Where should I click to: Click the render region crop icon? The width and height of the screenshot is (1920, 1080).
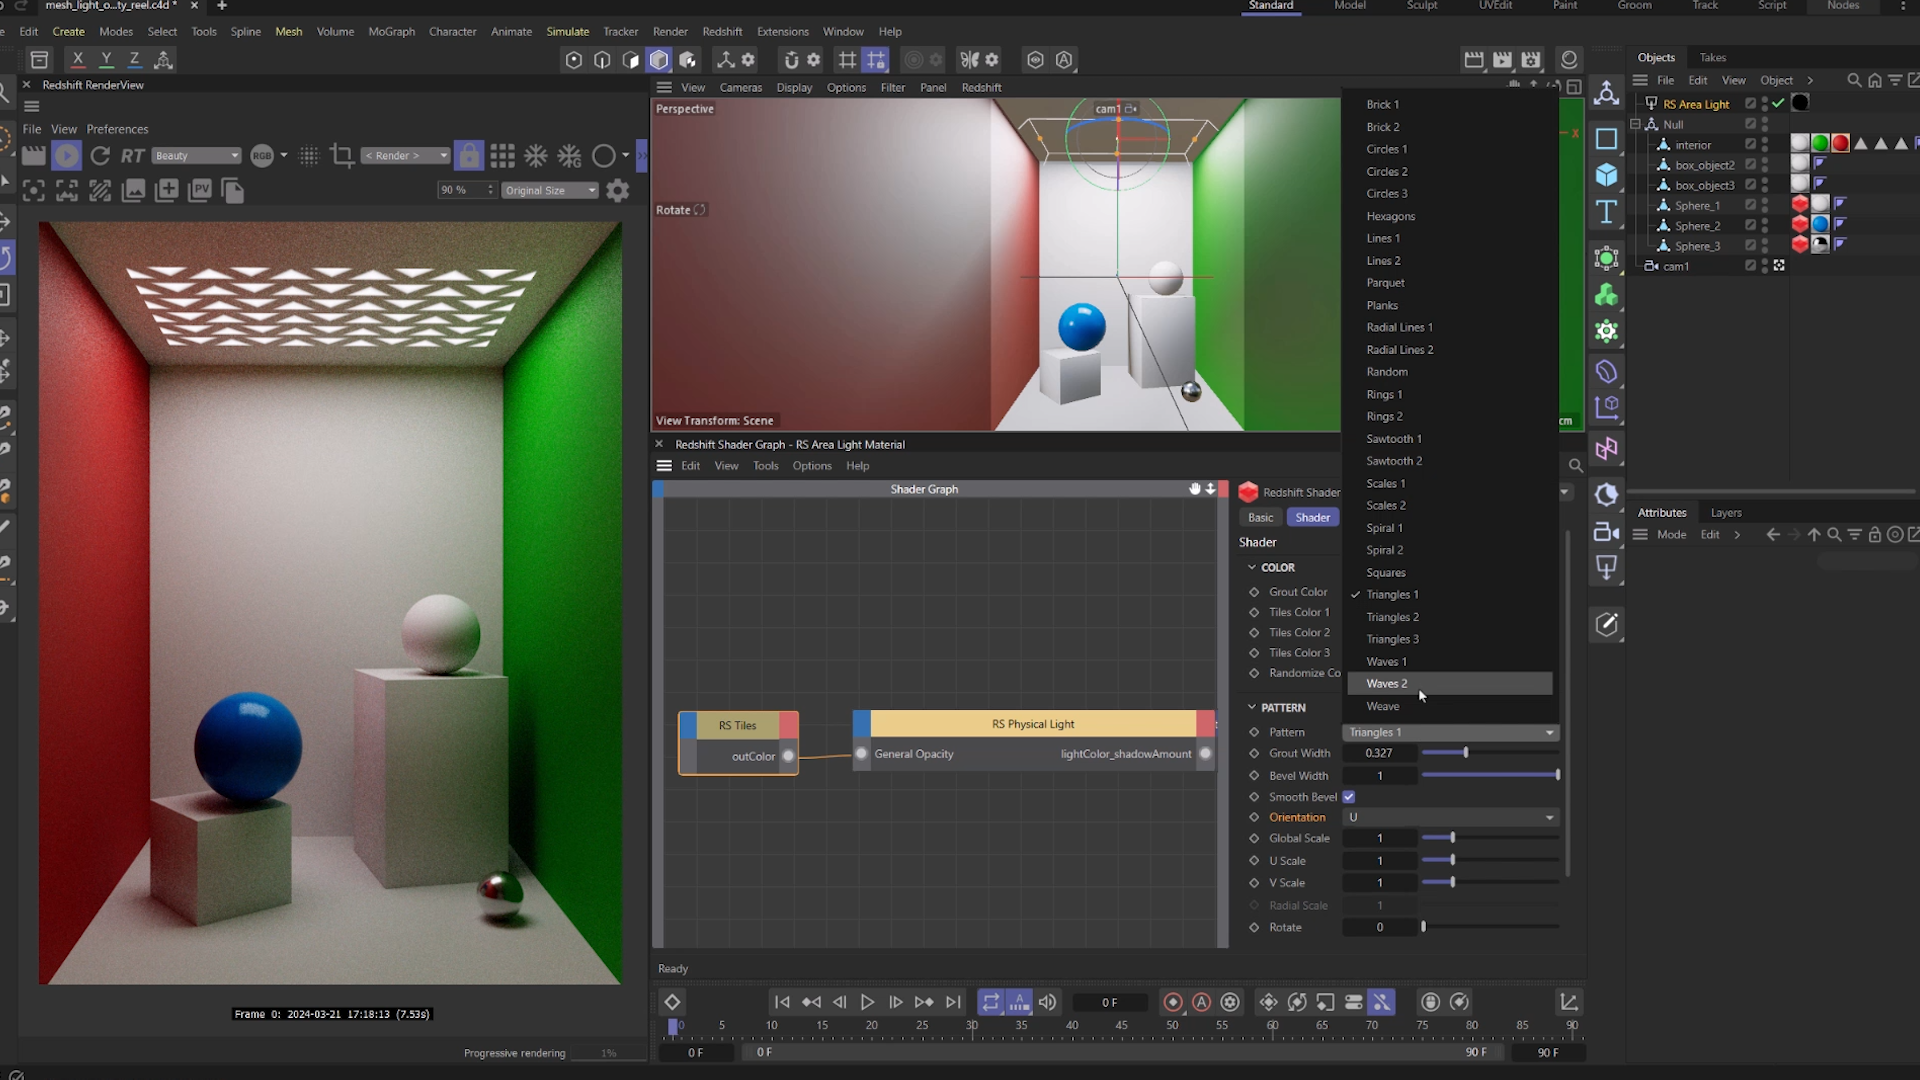tap(342, 156)
